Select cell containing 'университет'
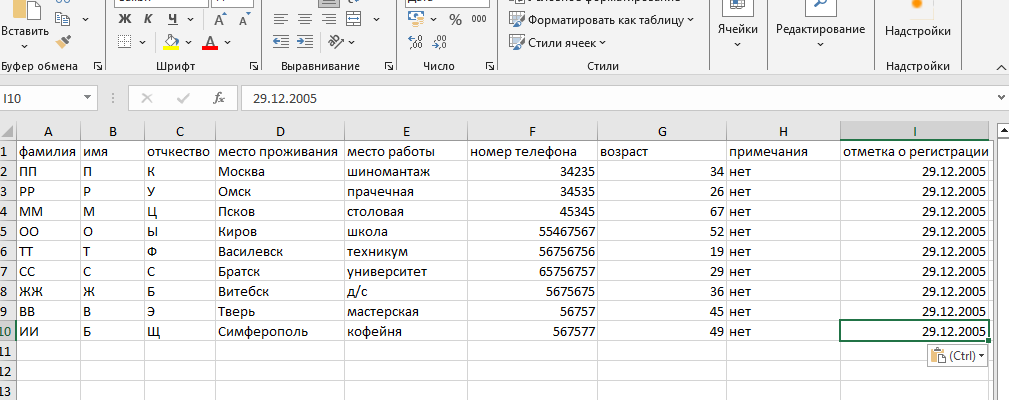This screenshot has height=400, width=1009. 406,272
